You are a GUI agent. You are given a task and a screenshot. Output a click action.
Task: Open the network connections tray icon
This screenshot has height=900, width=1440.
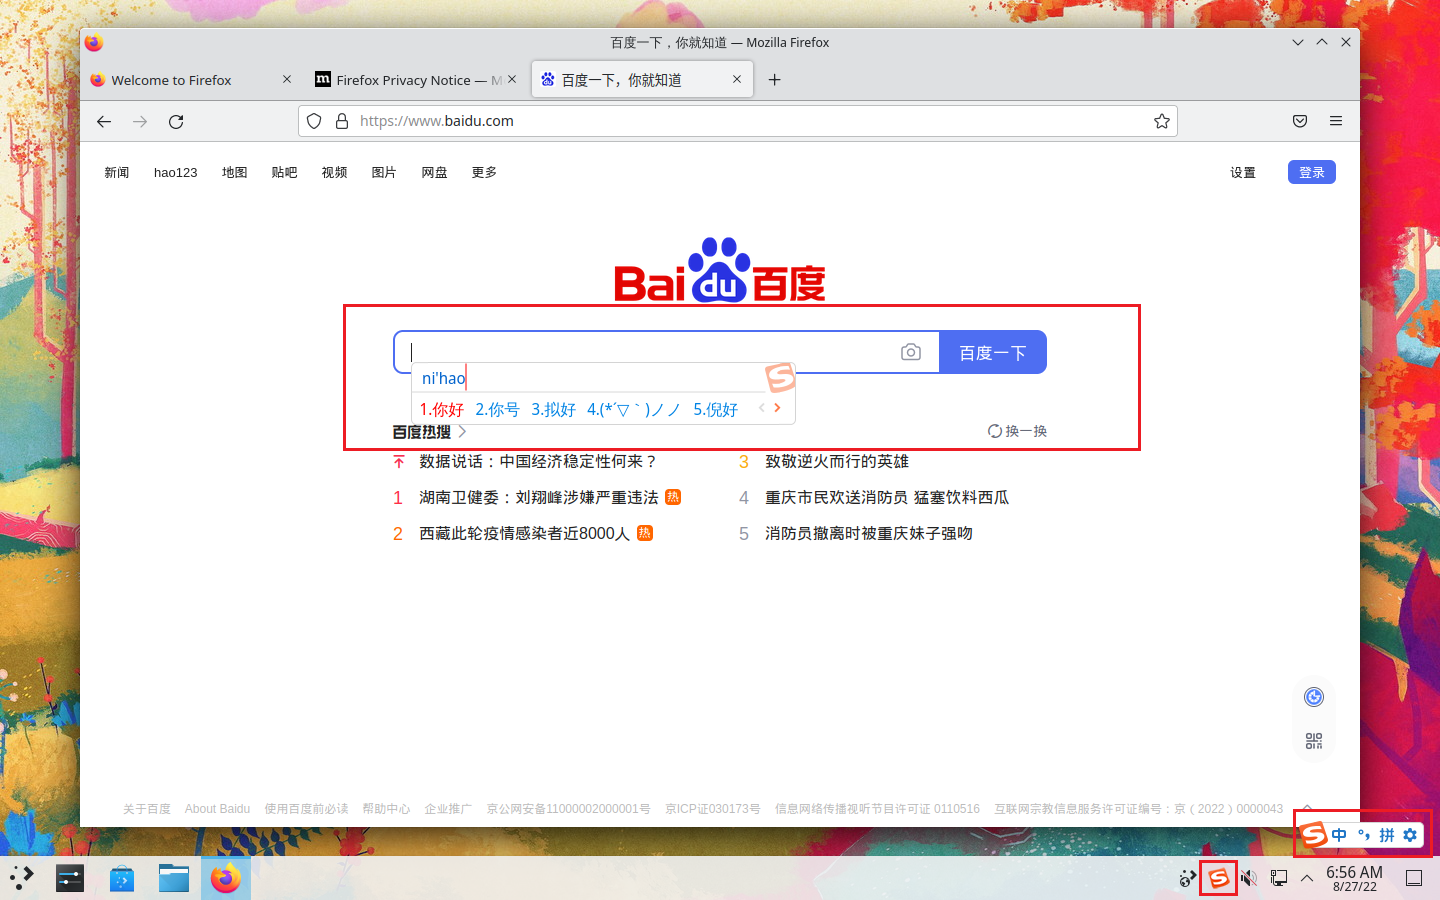(x=1279, y=878)
